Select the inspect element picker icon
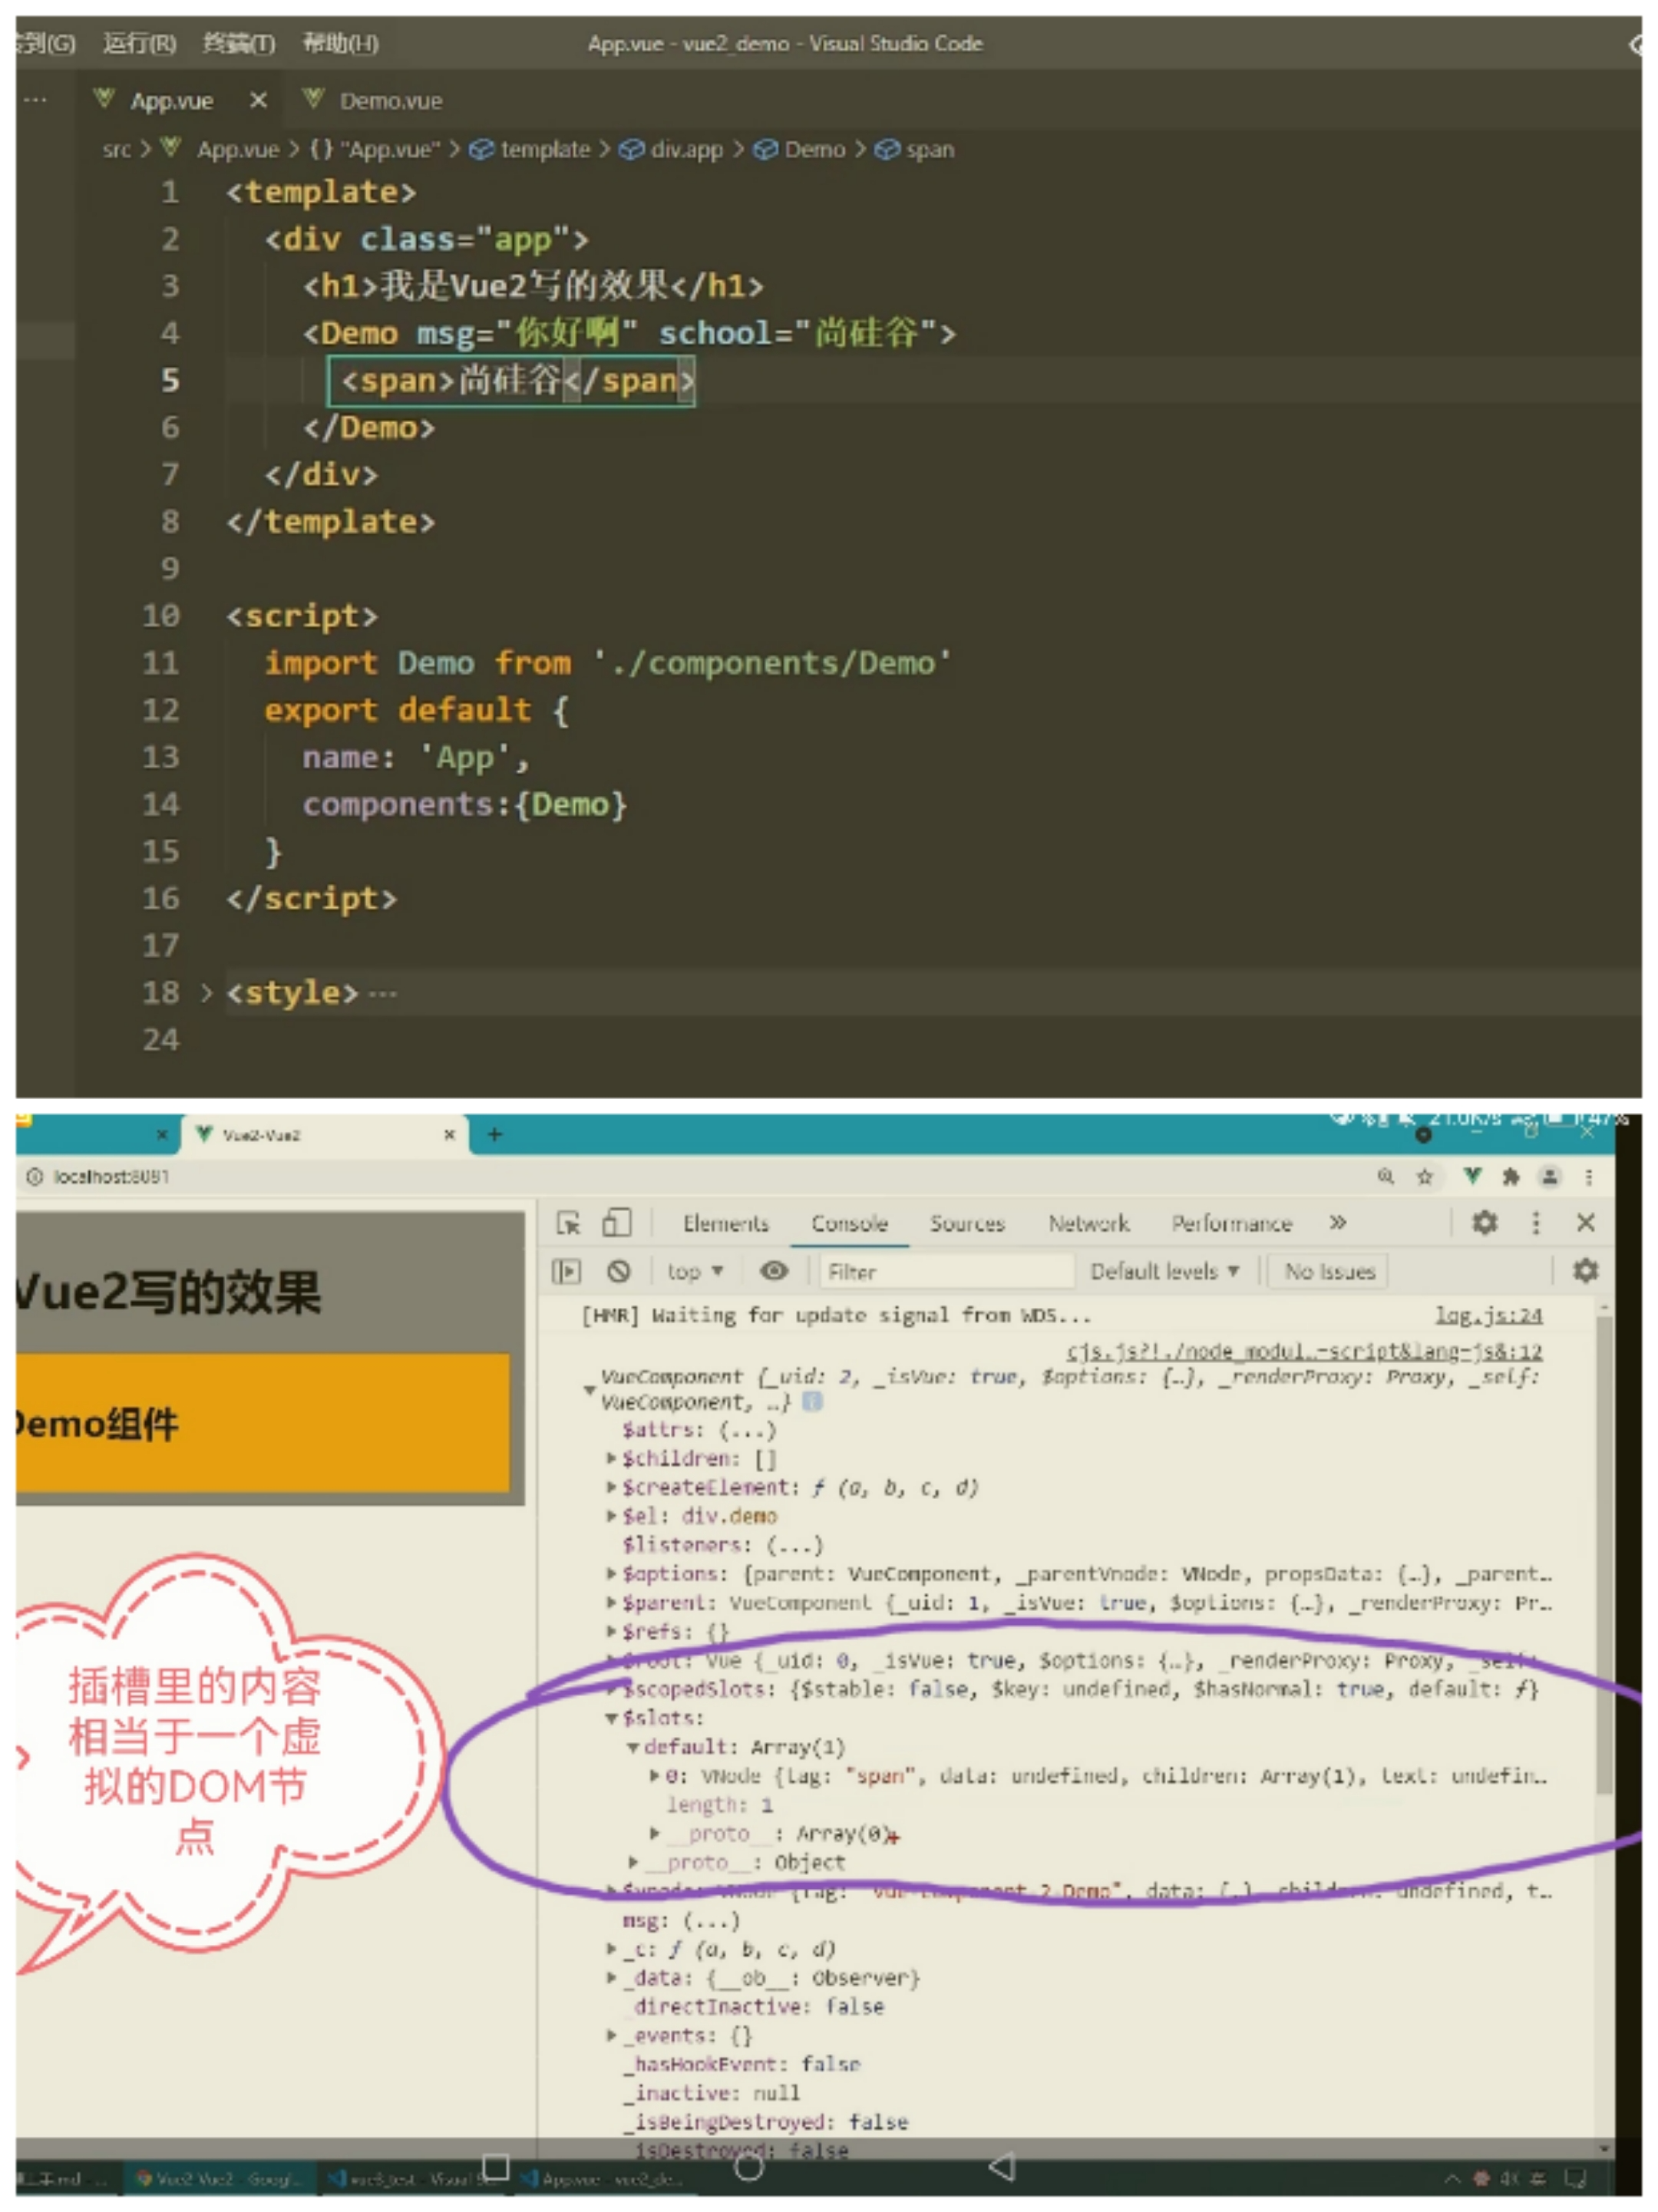Viewport: 1658px width, 2212px height. [568, 1223]
